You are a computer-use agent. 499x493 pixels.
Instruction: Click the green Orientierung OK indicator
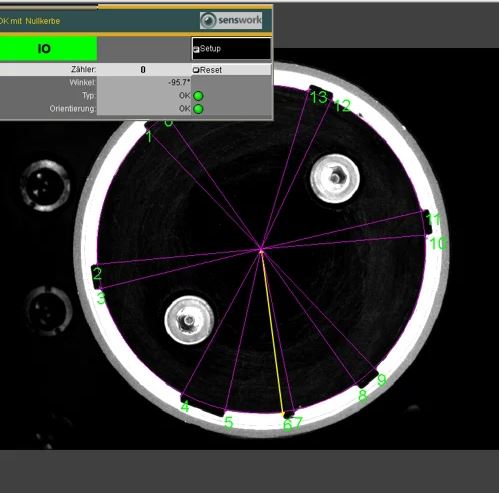198,109
